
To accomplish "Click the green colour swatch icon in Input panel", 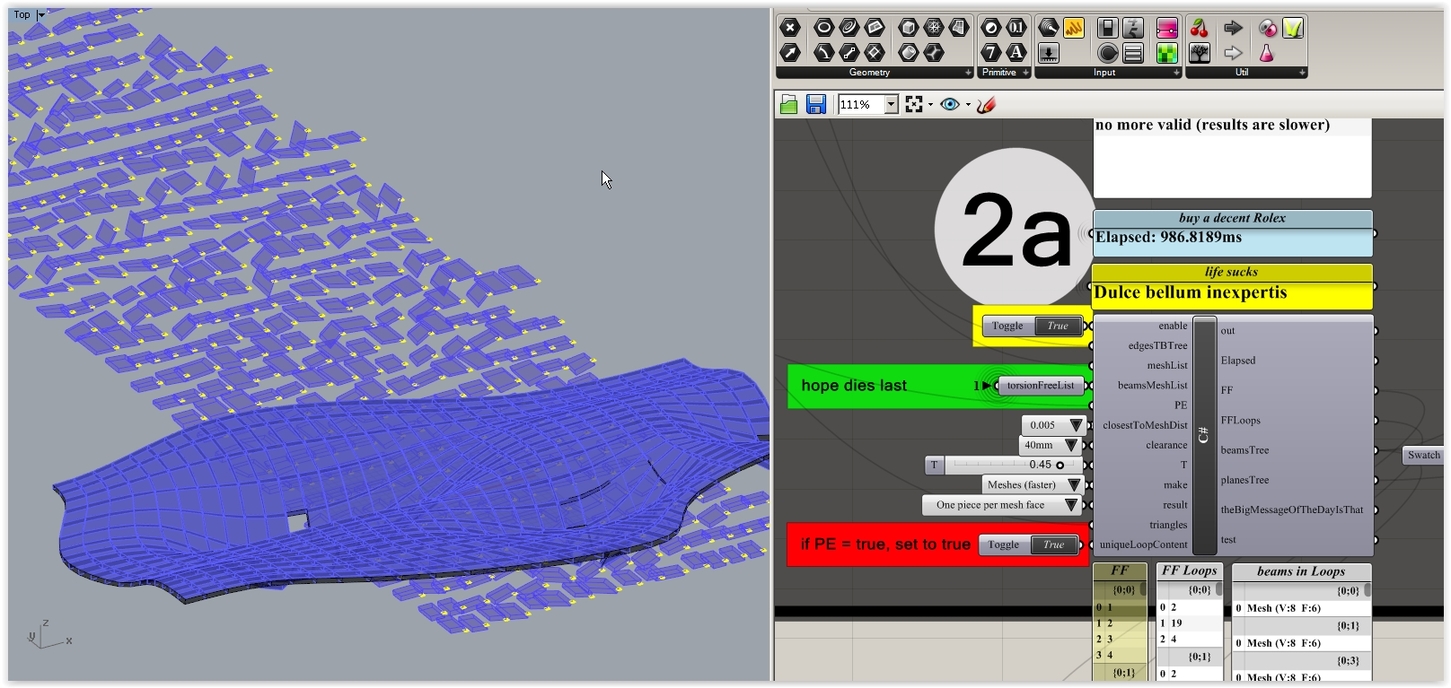I will [1167, 53].
